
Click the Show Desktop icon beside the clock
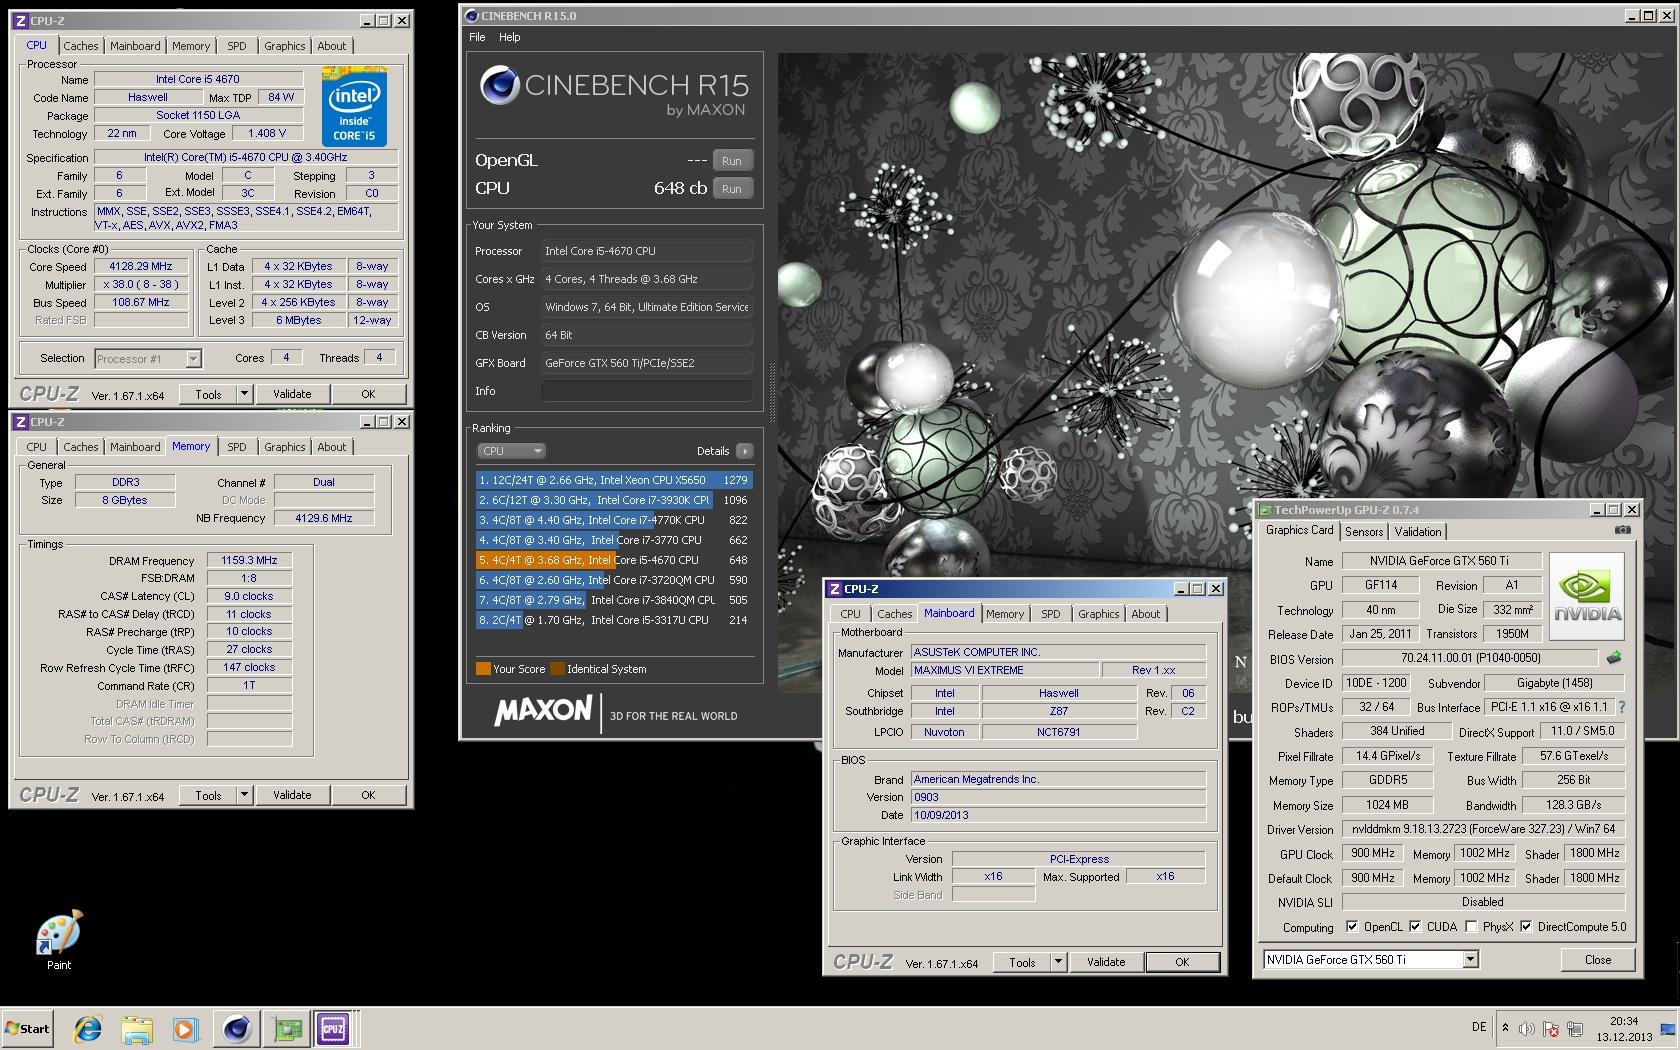coord(1667,1029)
